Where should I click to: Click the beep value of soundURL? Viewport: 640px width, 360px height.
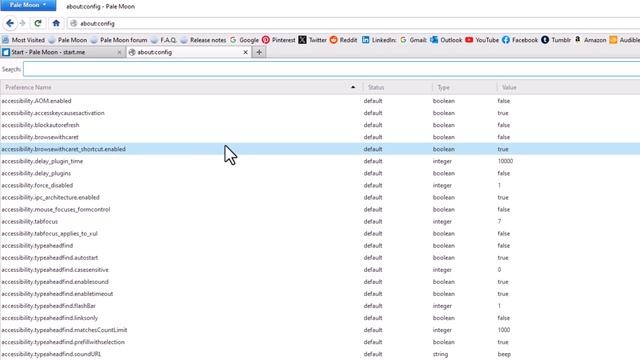(x=504, y=354)
